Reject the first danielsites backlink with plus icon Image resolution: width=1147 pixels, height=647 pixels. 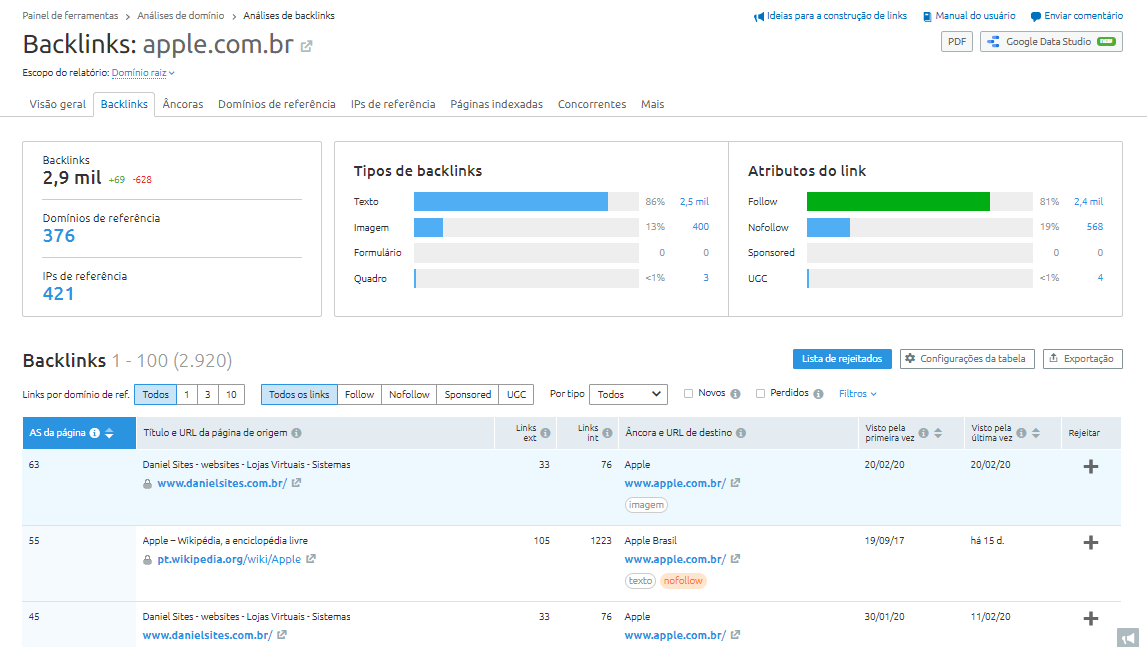[1091, 466]
